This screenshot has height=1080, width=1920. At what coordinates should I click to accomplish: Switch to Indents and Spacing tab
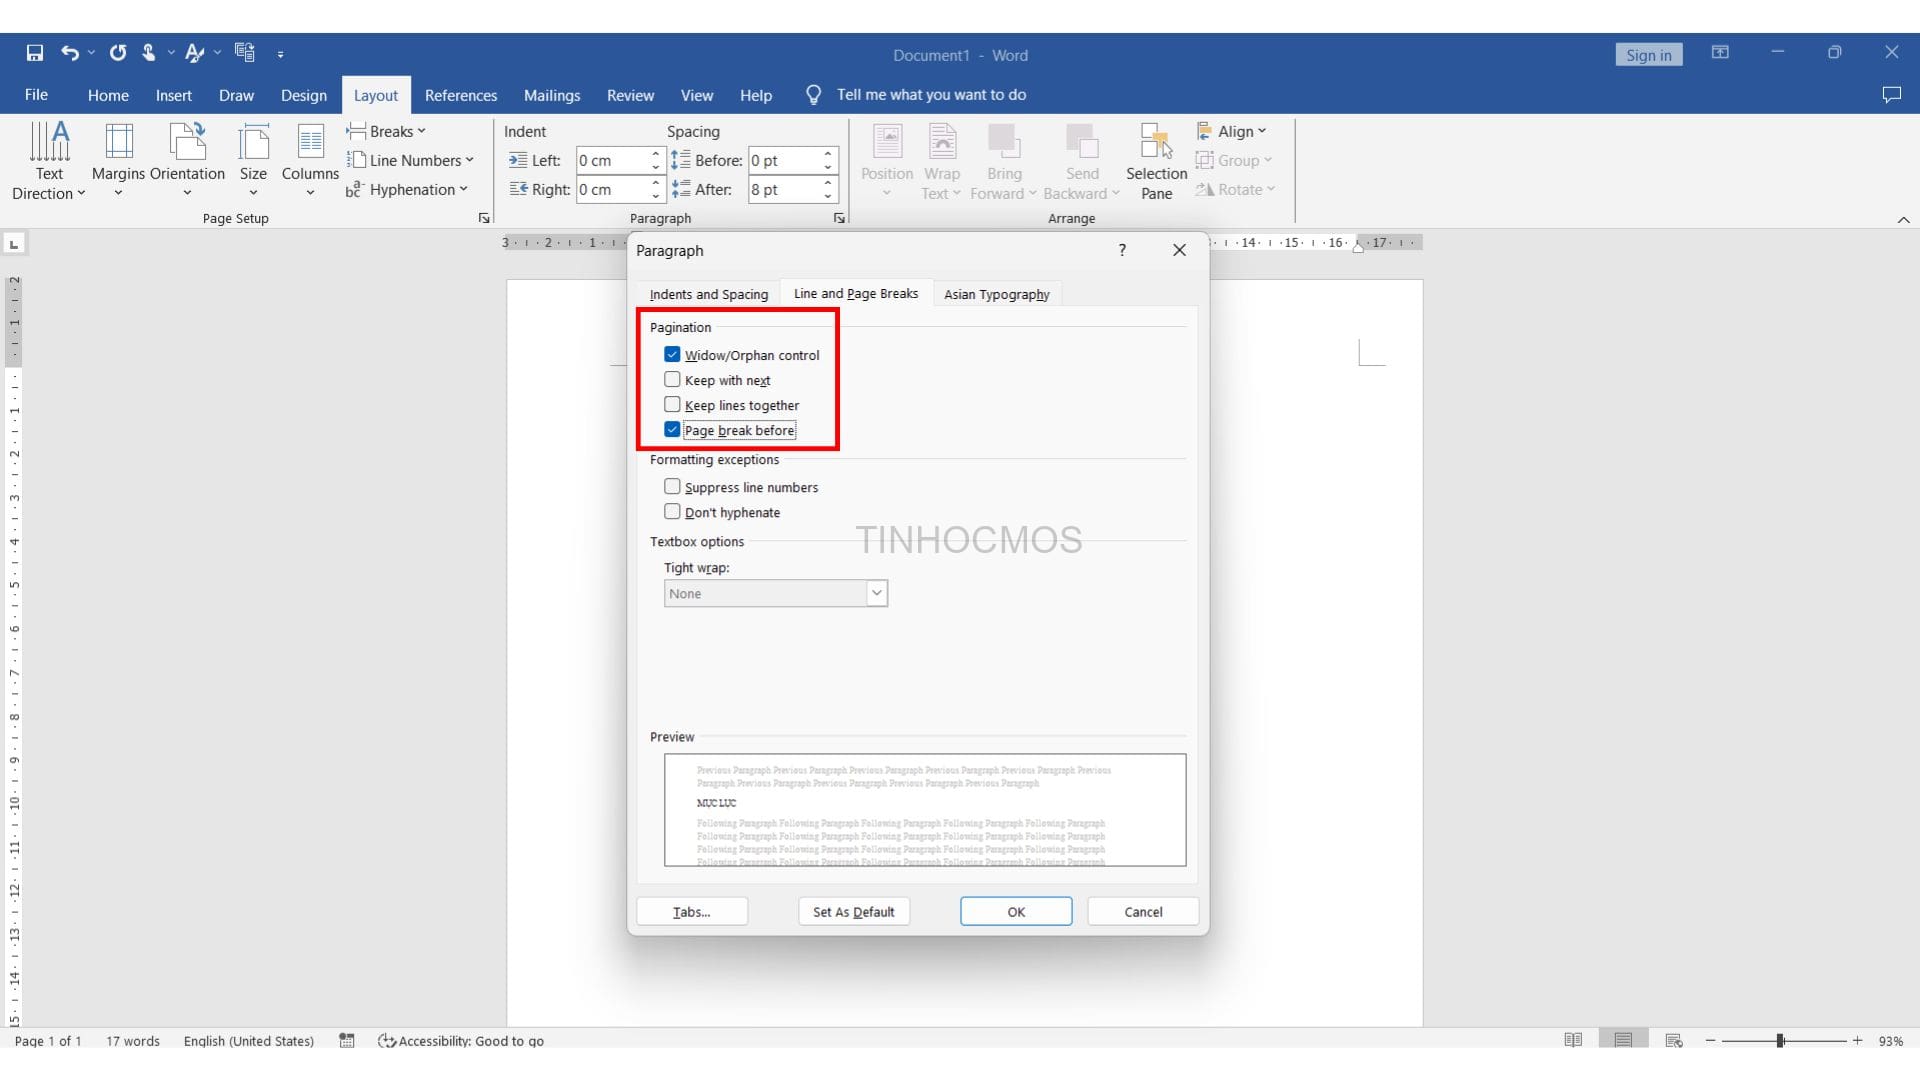[708, 293]
